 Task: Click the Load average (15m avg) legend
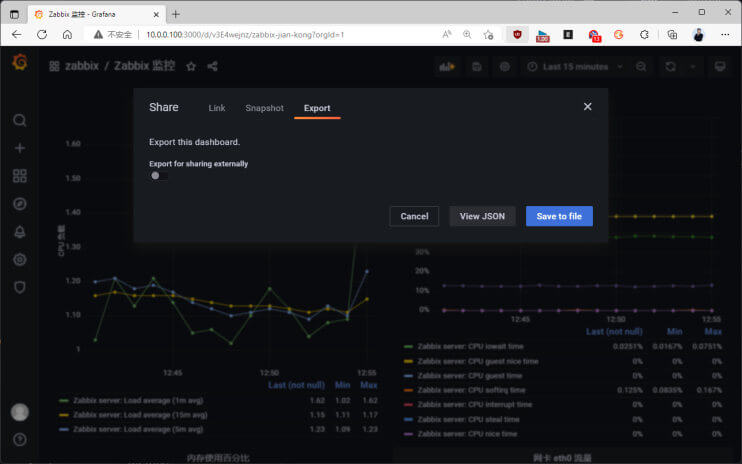pos(140,415)
